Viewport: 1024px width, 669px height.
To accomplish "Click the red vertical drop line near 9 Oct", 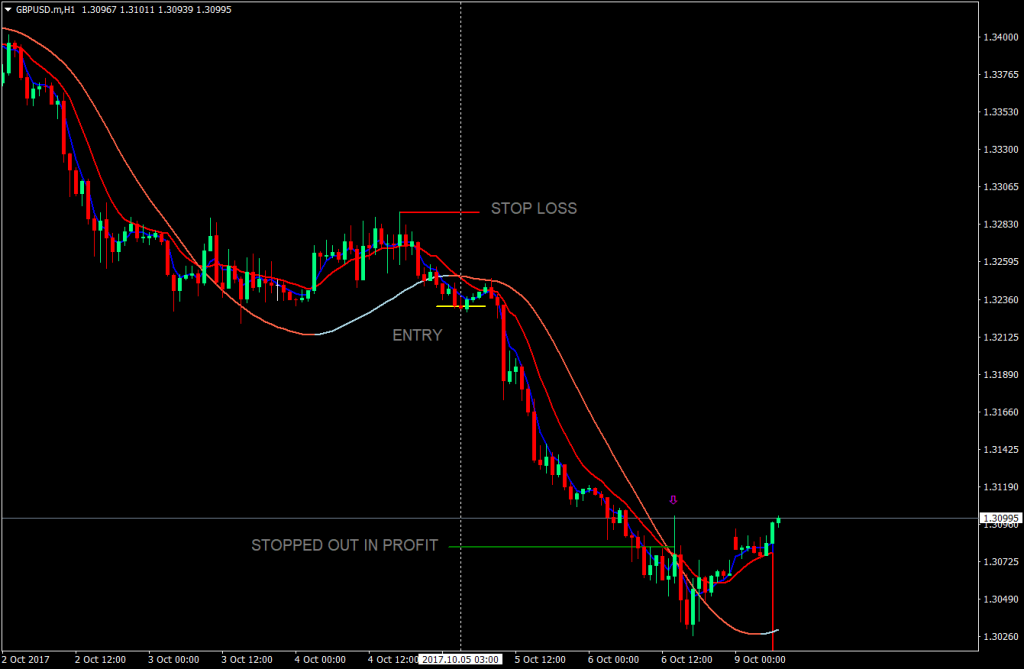I will point(771,600).
